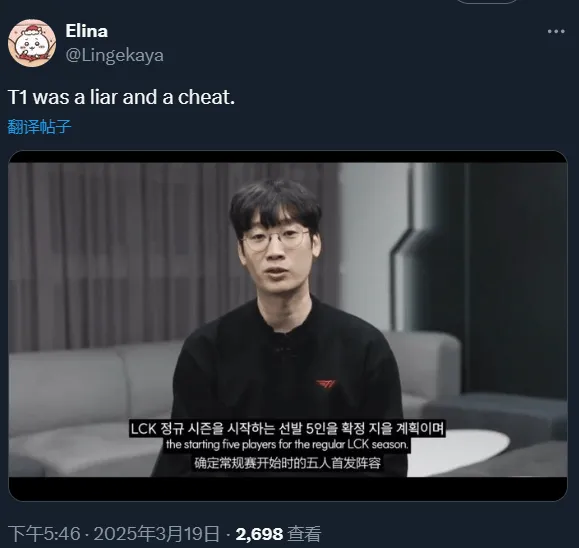Viewport: 579px width, 548px height.
Task: Click the 2025年3月19日 post date
Action: pos(157,534)
